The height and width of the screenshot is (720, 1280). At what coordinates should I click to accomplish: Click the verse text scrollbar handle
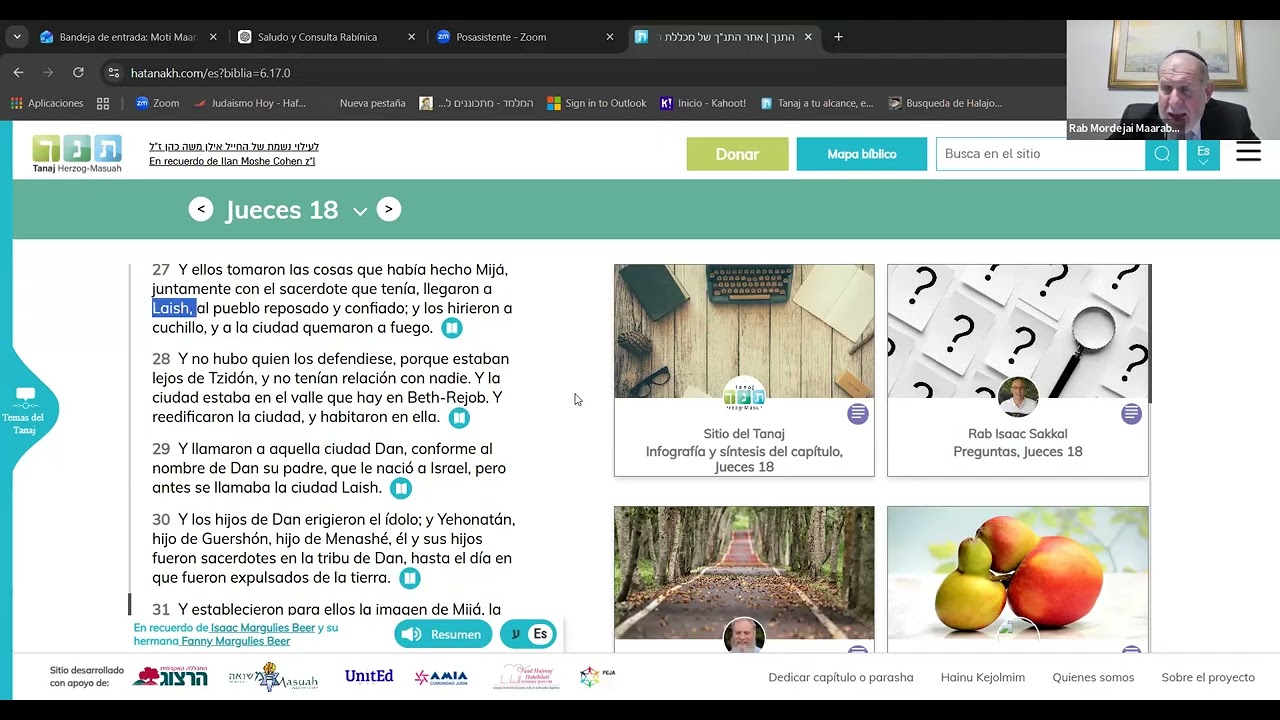129,604
